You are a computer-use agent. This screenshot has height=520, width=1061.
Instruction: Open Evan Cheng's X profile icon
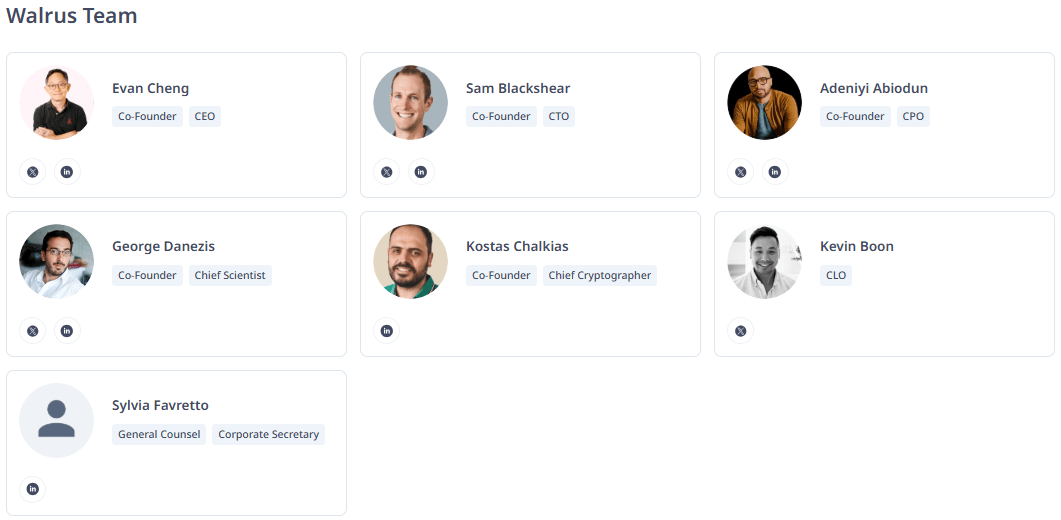33,172
